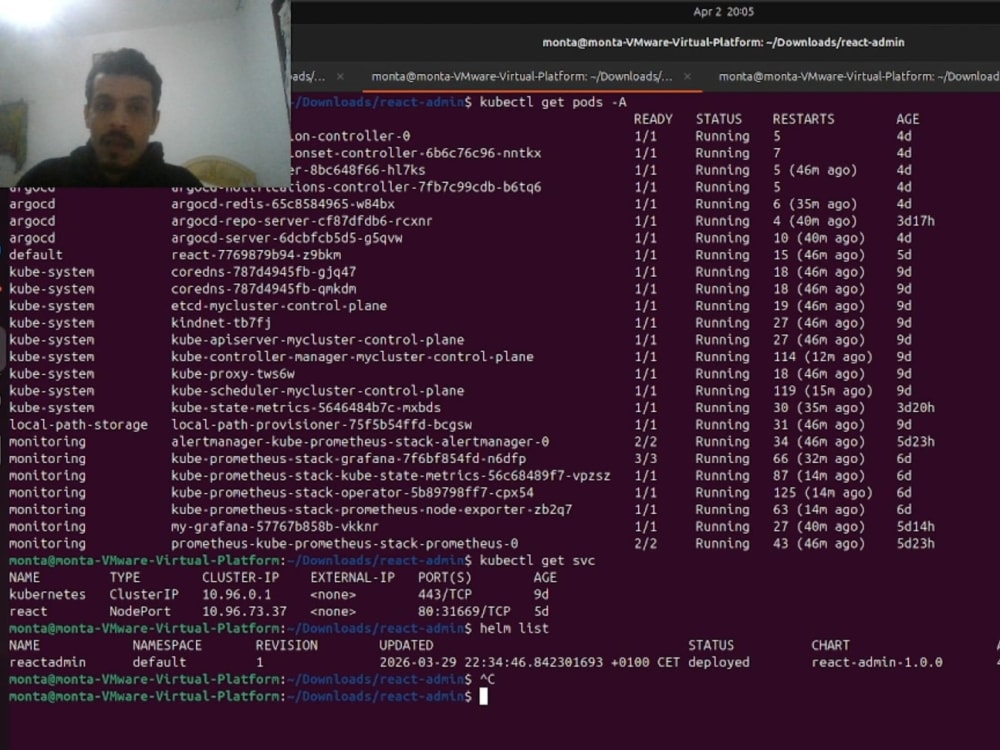
Task: Click restarts value "119 (15m ago)"
Action: click(823, 390)
